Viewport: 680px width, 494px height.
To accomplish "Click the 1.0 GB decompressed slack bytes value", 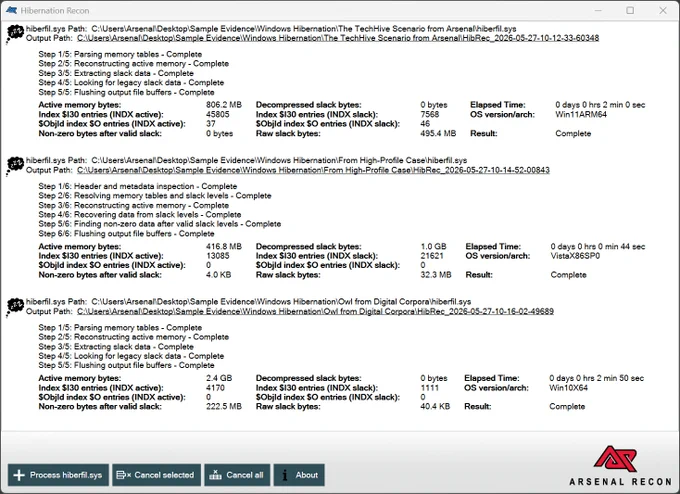I will point(433,246).
